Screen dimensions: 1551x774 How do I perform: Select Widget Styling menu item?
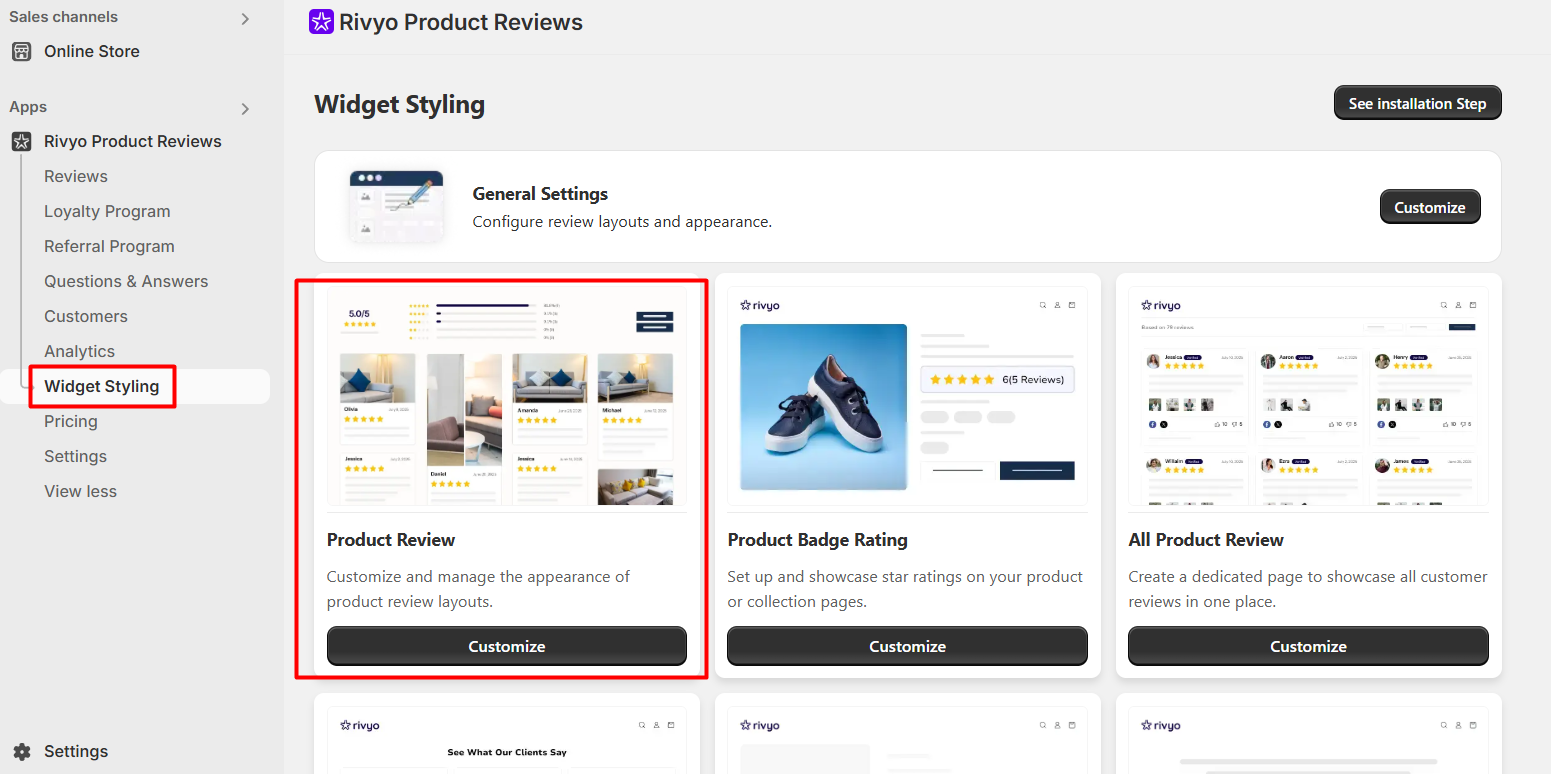point(102,386)
